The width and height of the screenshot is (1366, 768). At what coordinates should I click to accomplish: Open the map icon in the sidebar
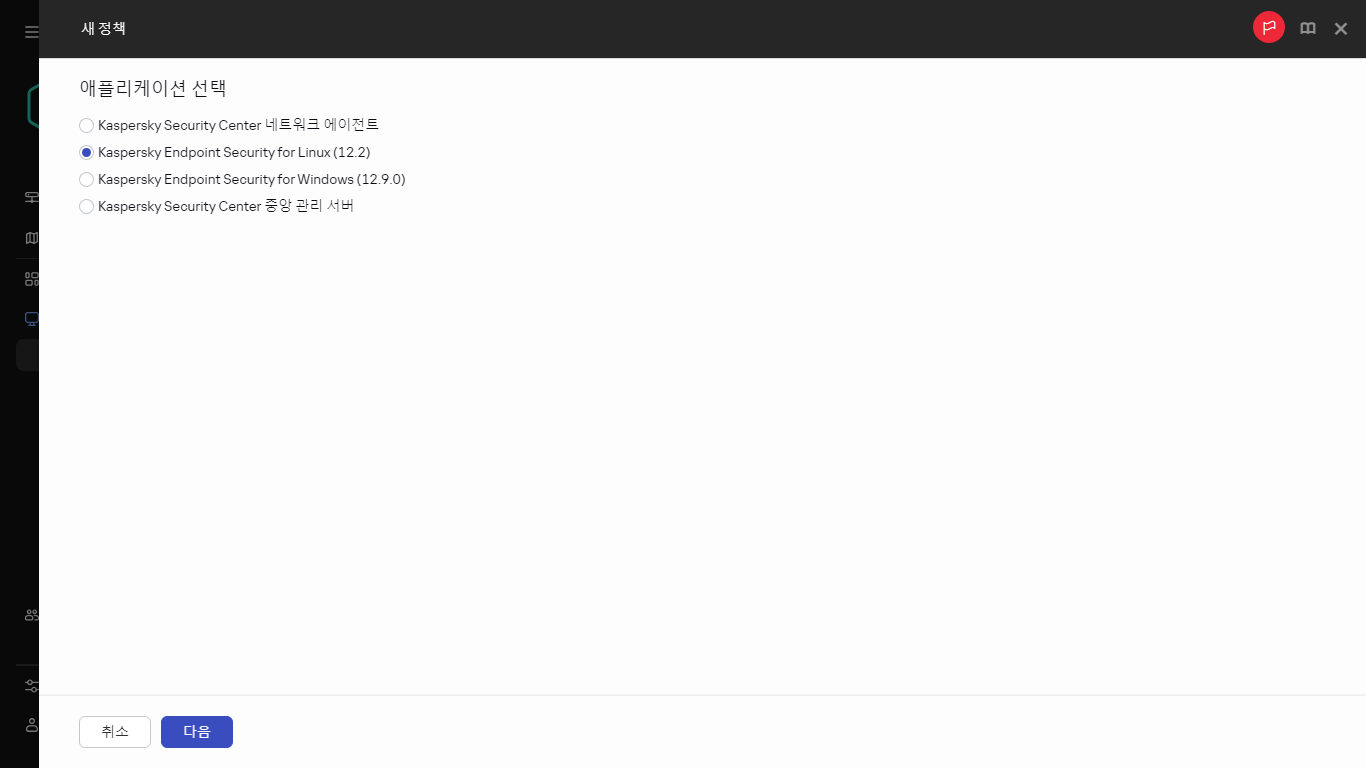coord(31,238)
